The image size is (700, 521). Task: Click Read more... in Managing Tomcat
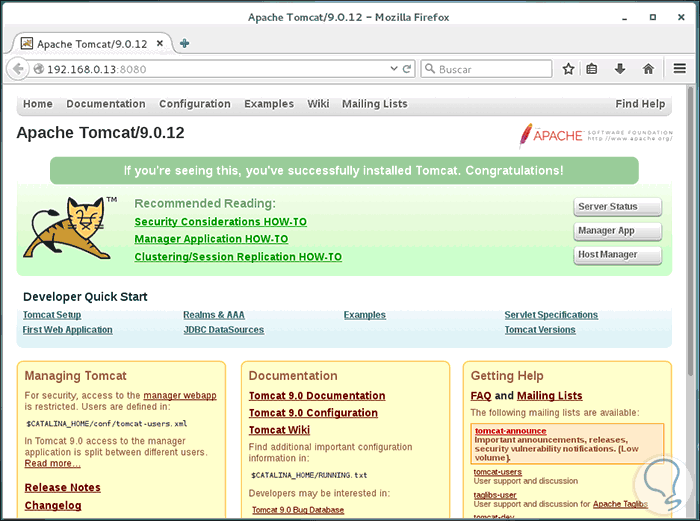pyautogui.click(x=53, y=463)
